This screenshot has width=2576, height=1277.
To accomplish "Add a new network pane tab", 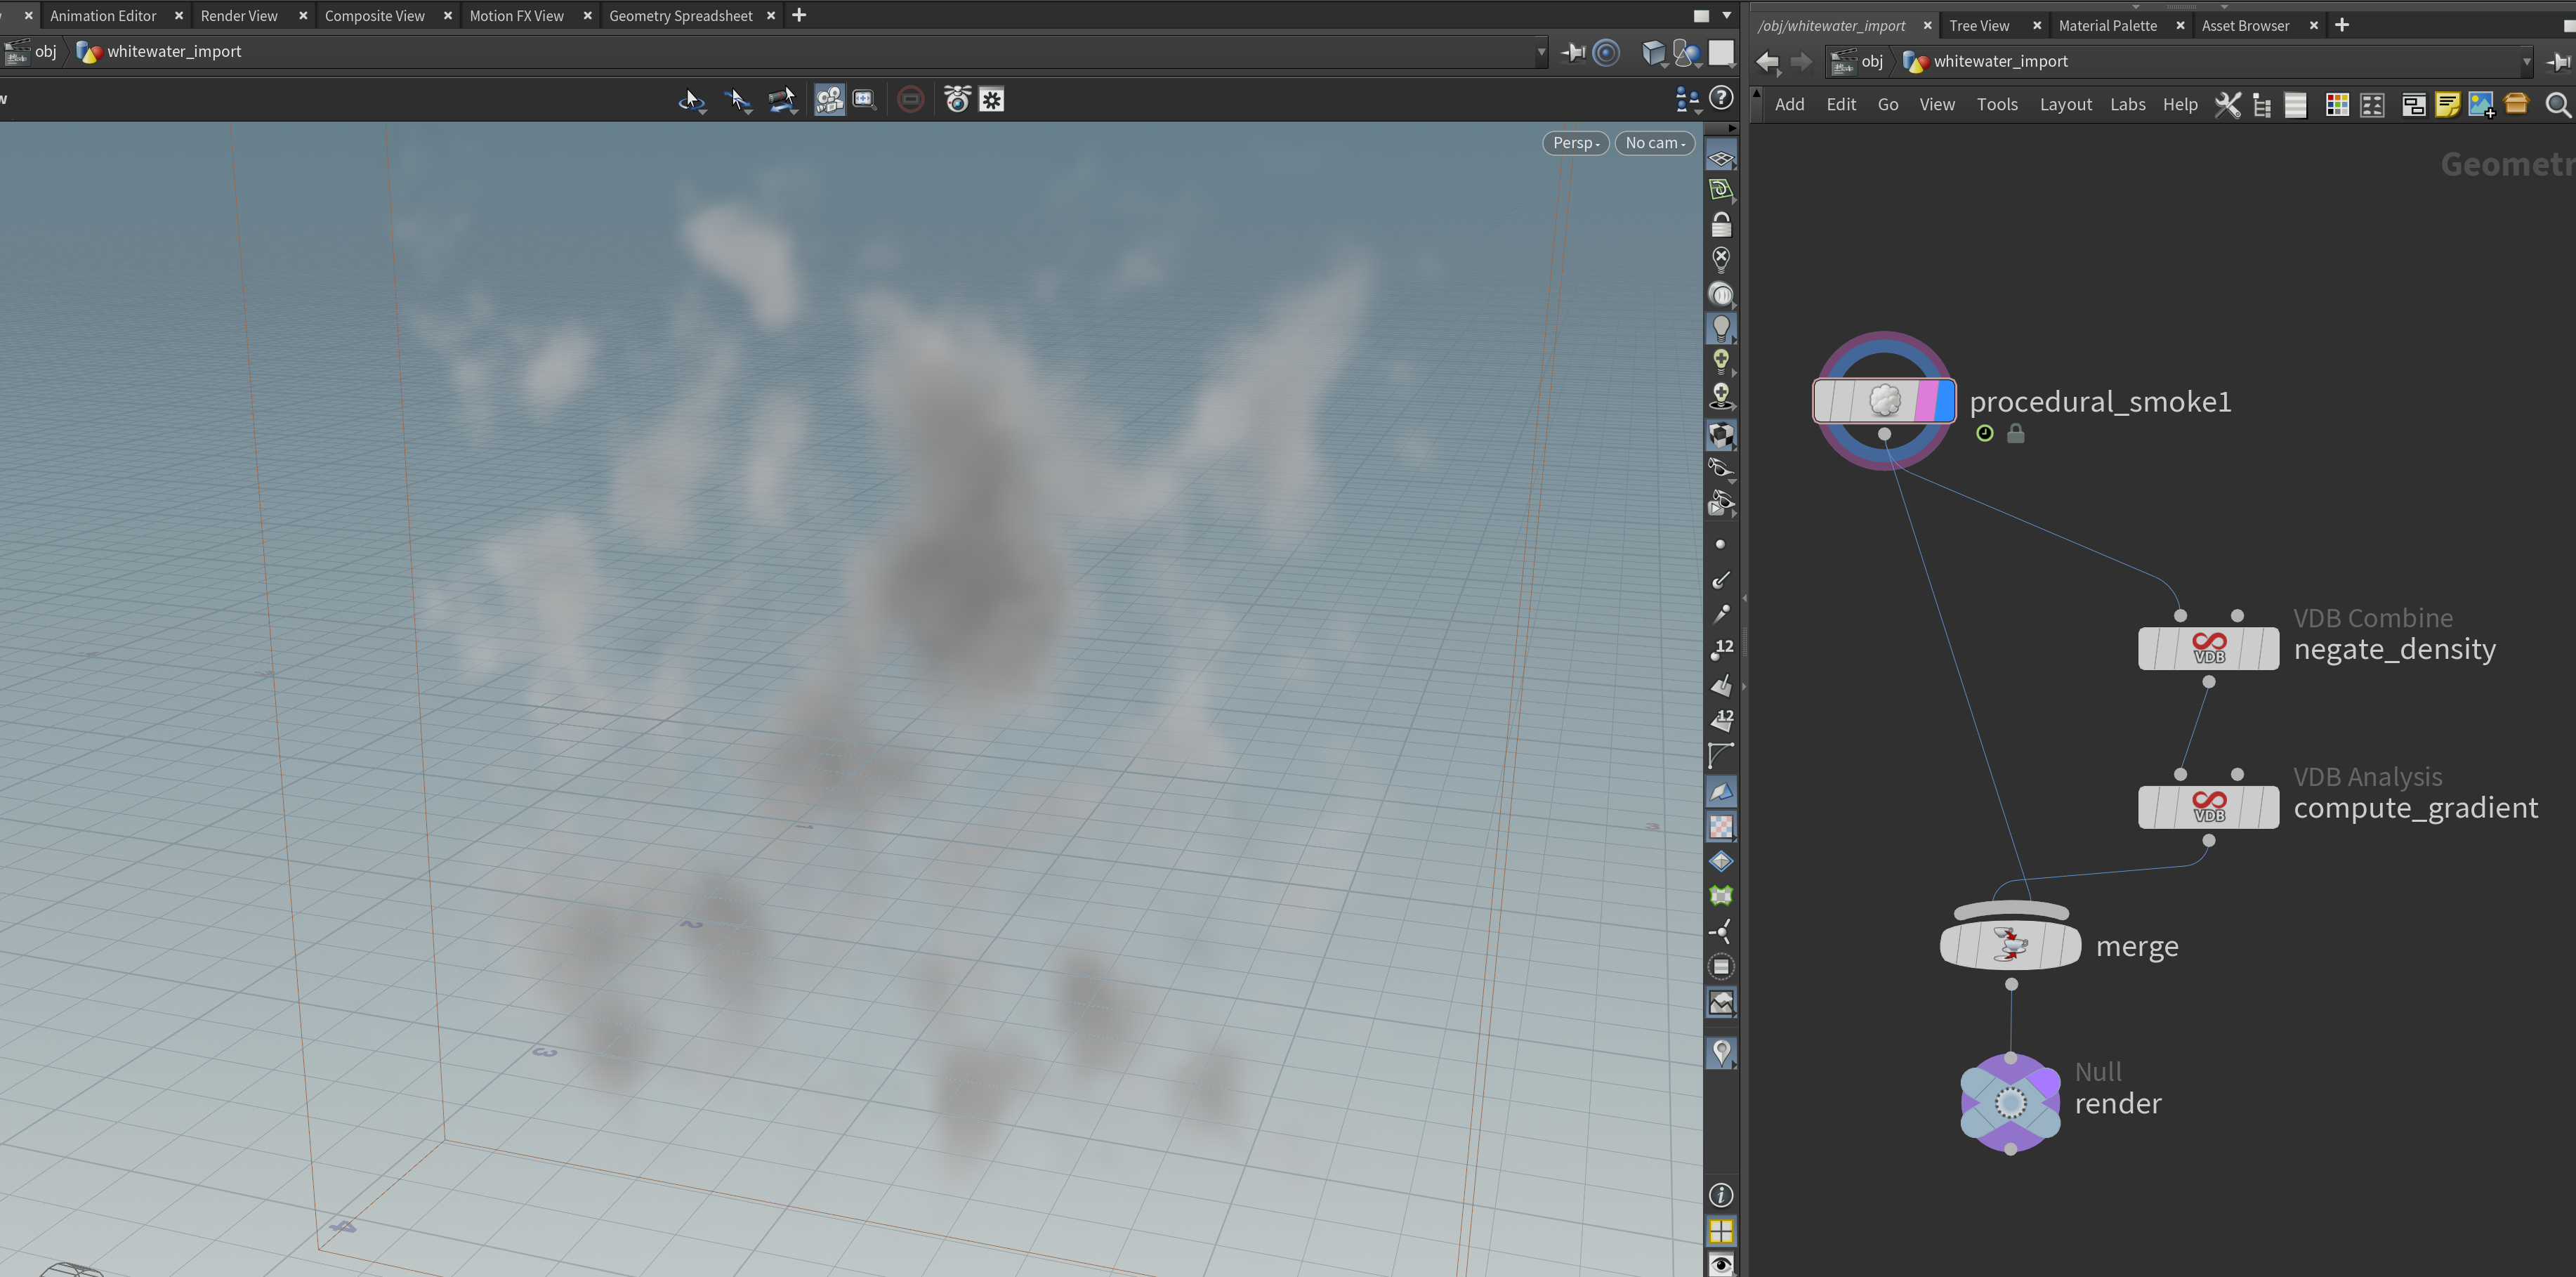I will point(2342,25).
